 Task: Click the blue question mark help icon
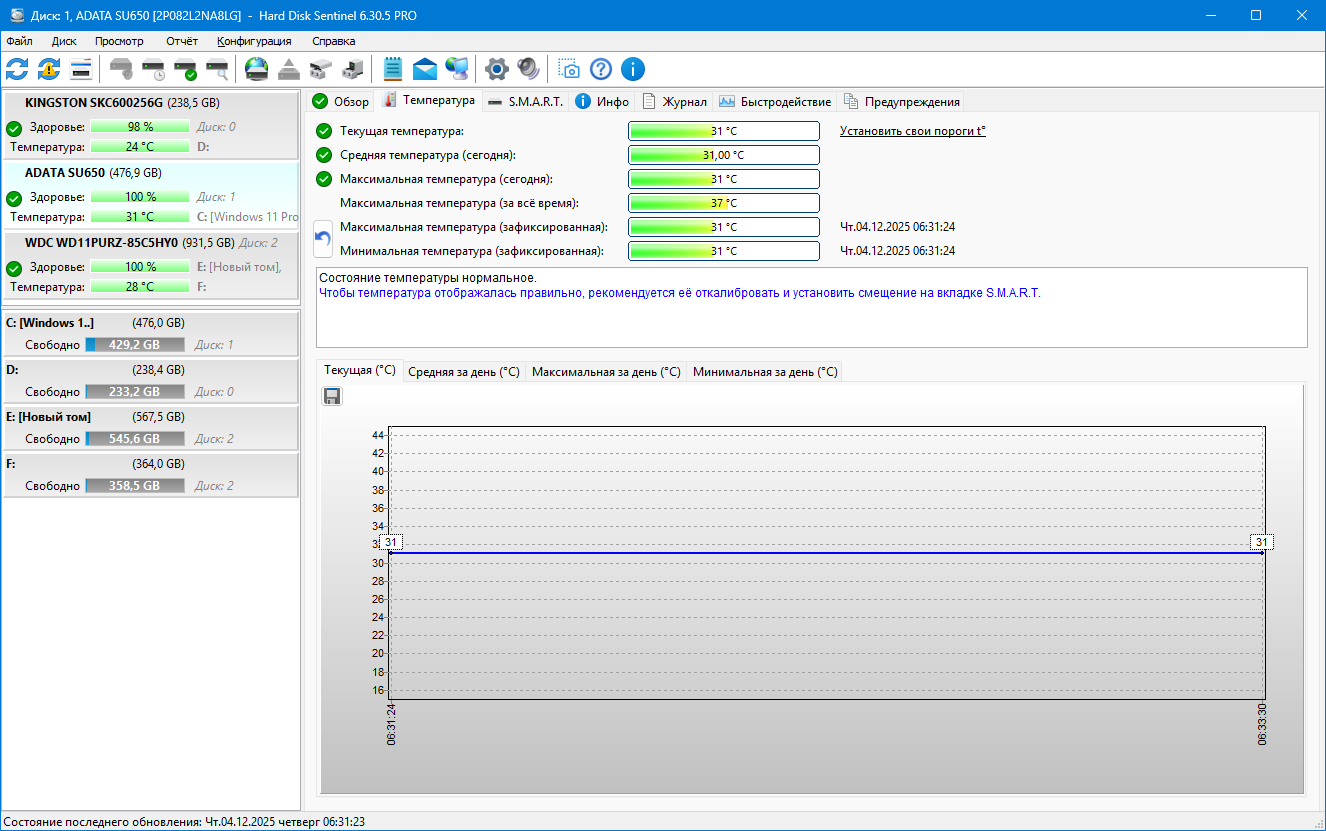click(x=600, y=69)
